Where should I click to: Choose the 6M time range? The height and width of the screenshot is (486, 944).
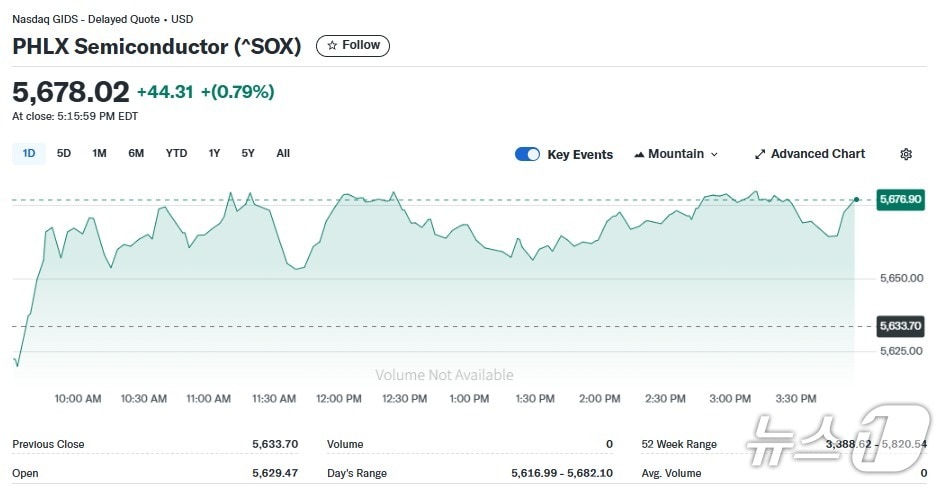[x=136, y=153]
